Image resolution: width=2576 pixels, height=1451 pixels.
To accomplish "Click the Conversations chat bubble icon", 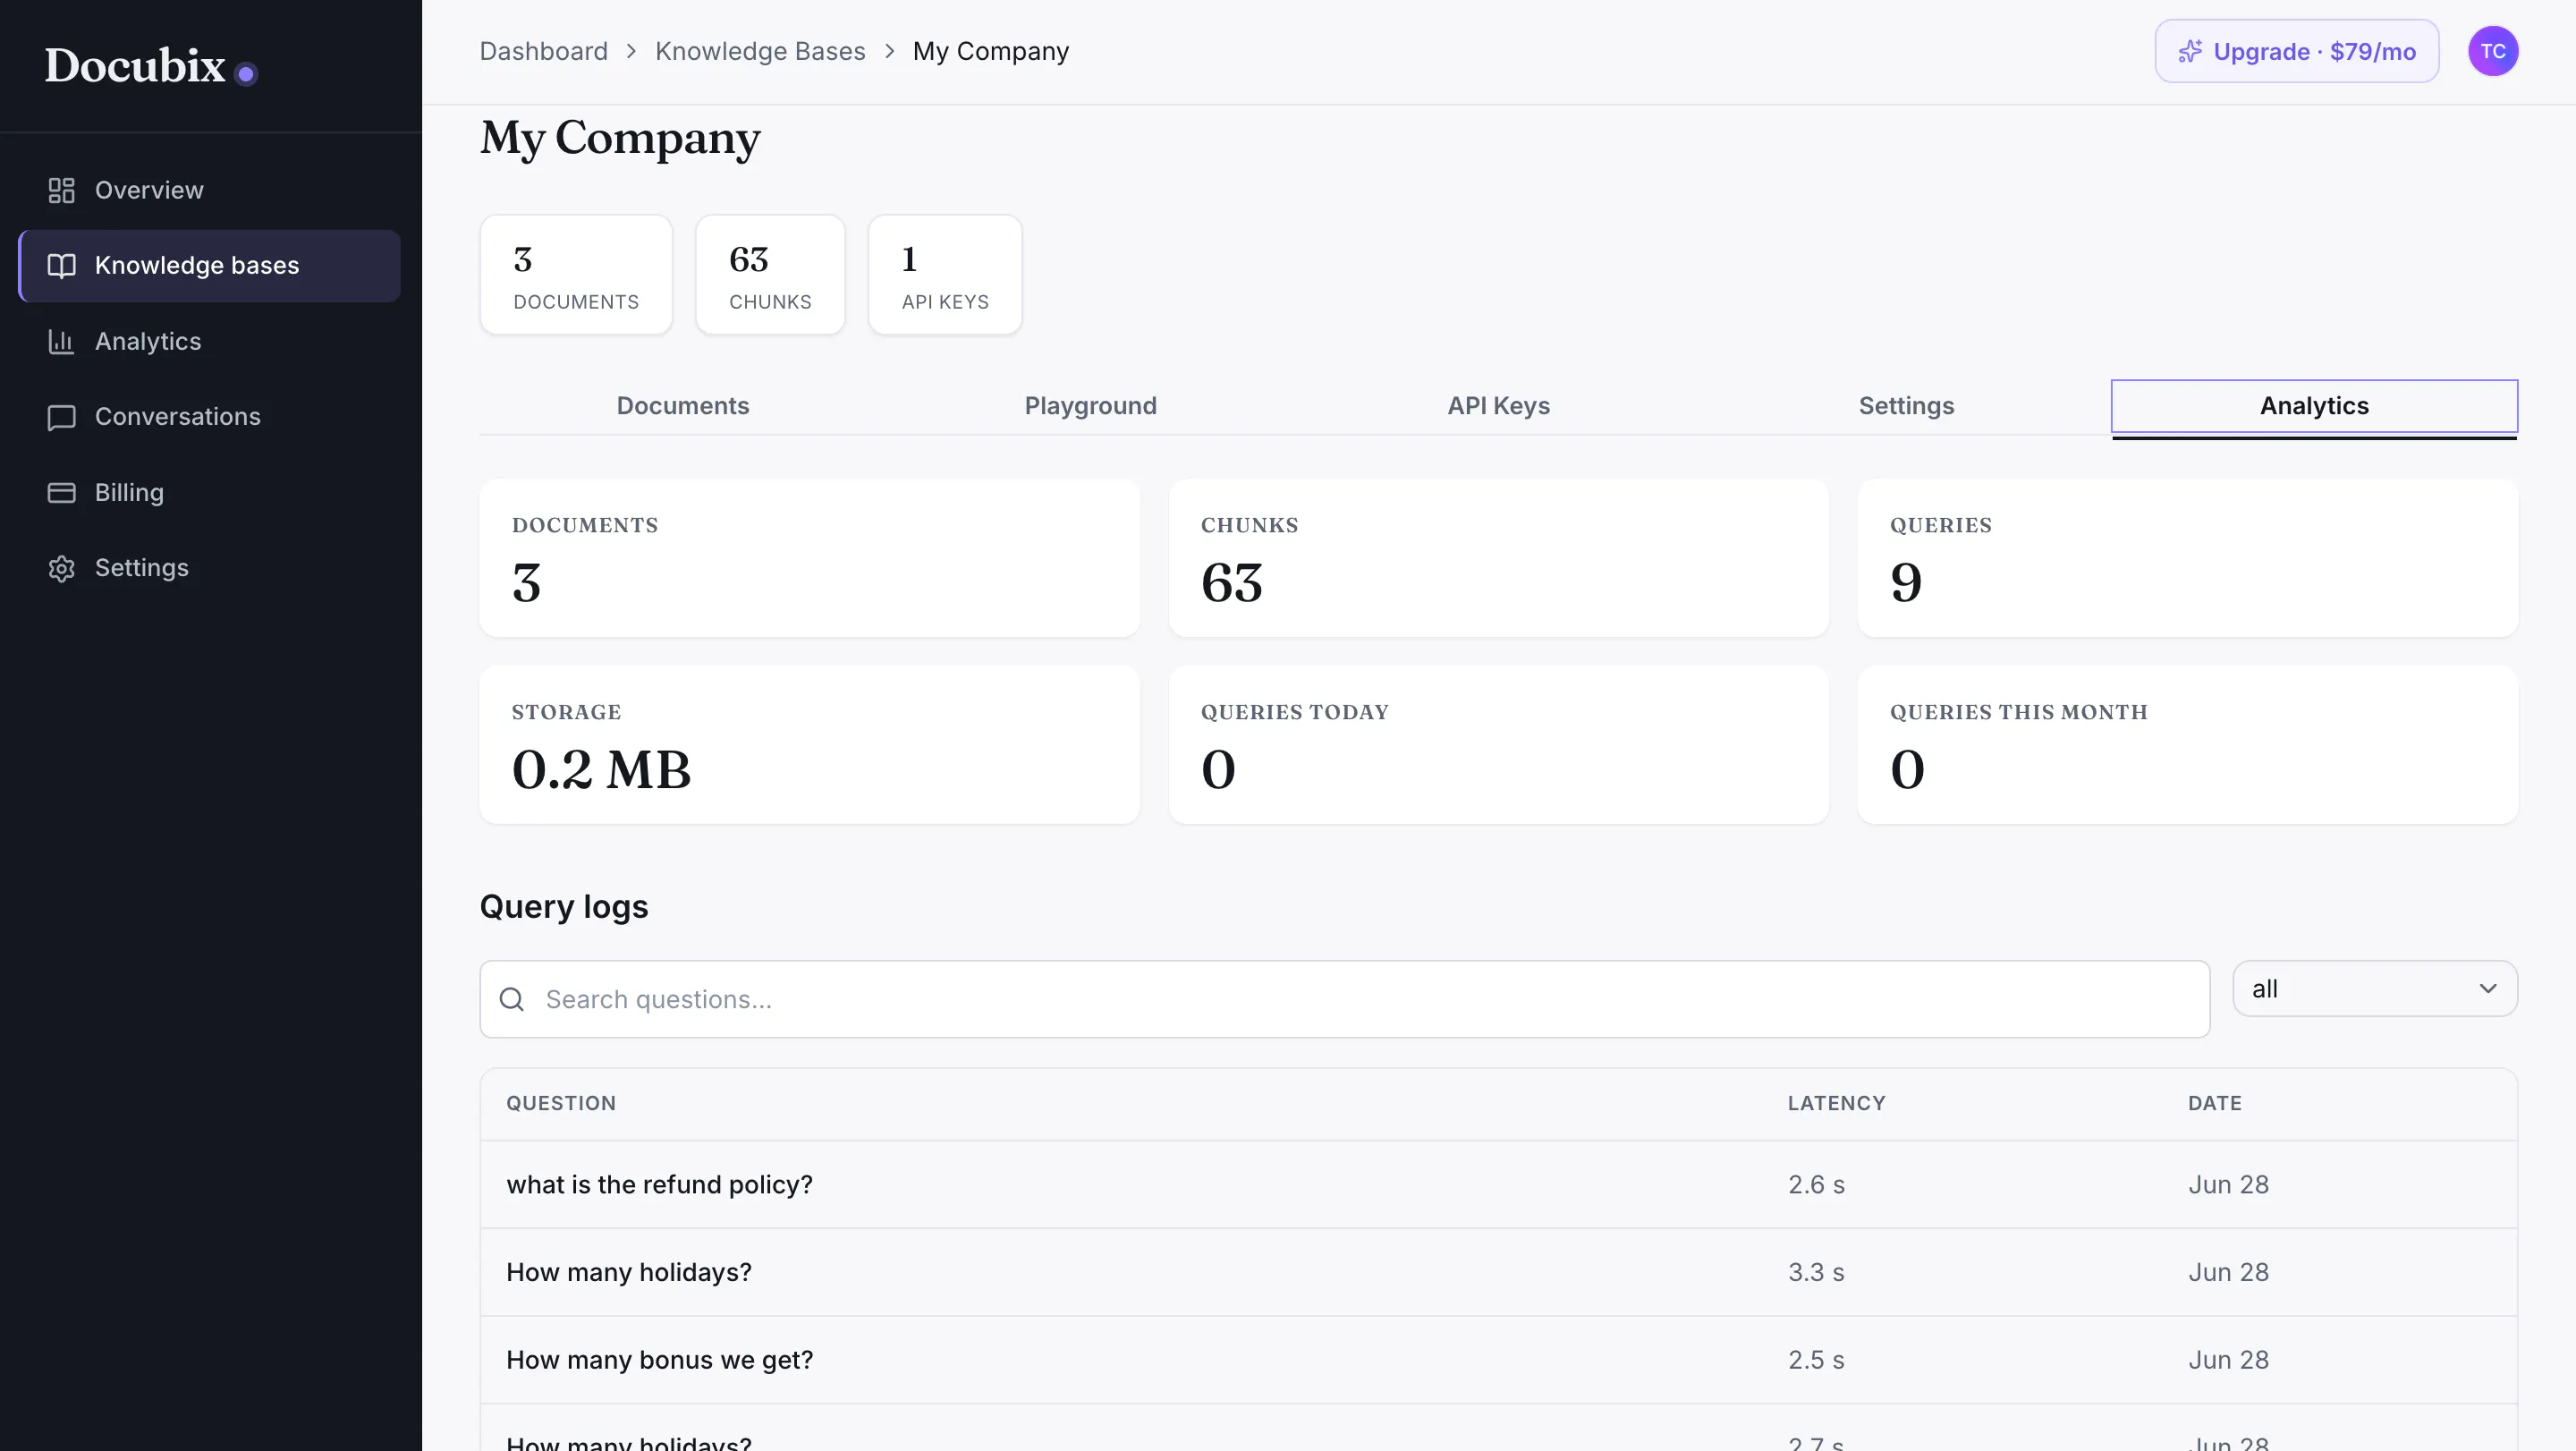I will coord(62,417).
